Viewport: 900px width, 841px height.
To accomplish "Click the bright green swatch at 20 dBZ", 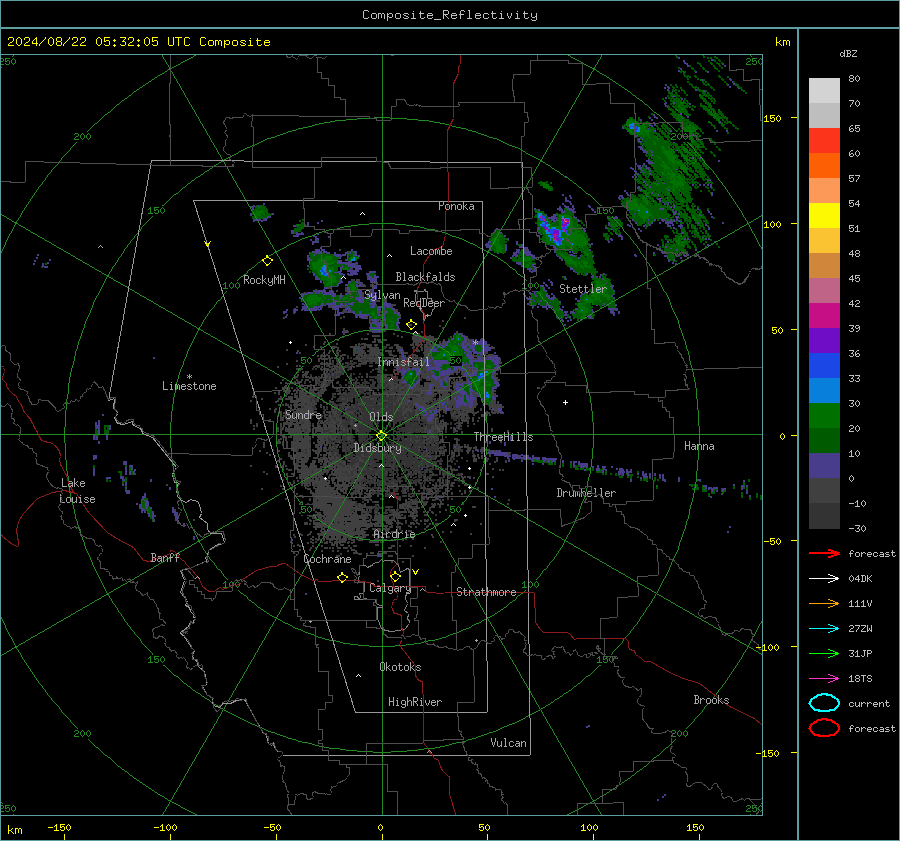I will (x=824, y=416).
